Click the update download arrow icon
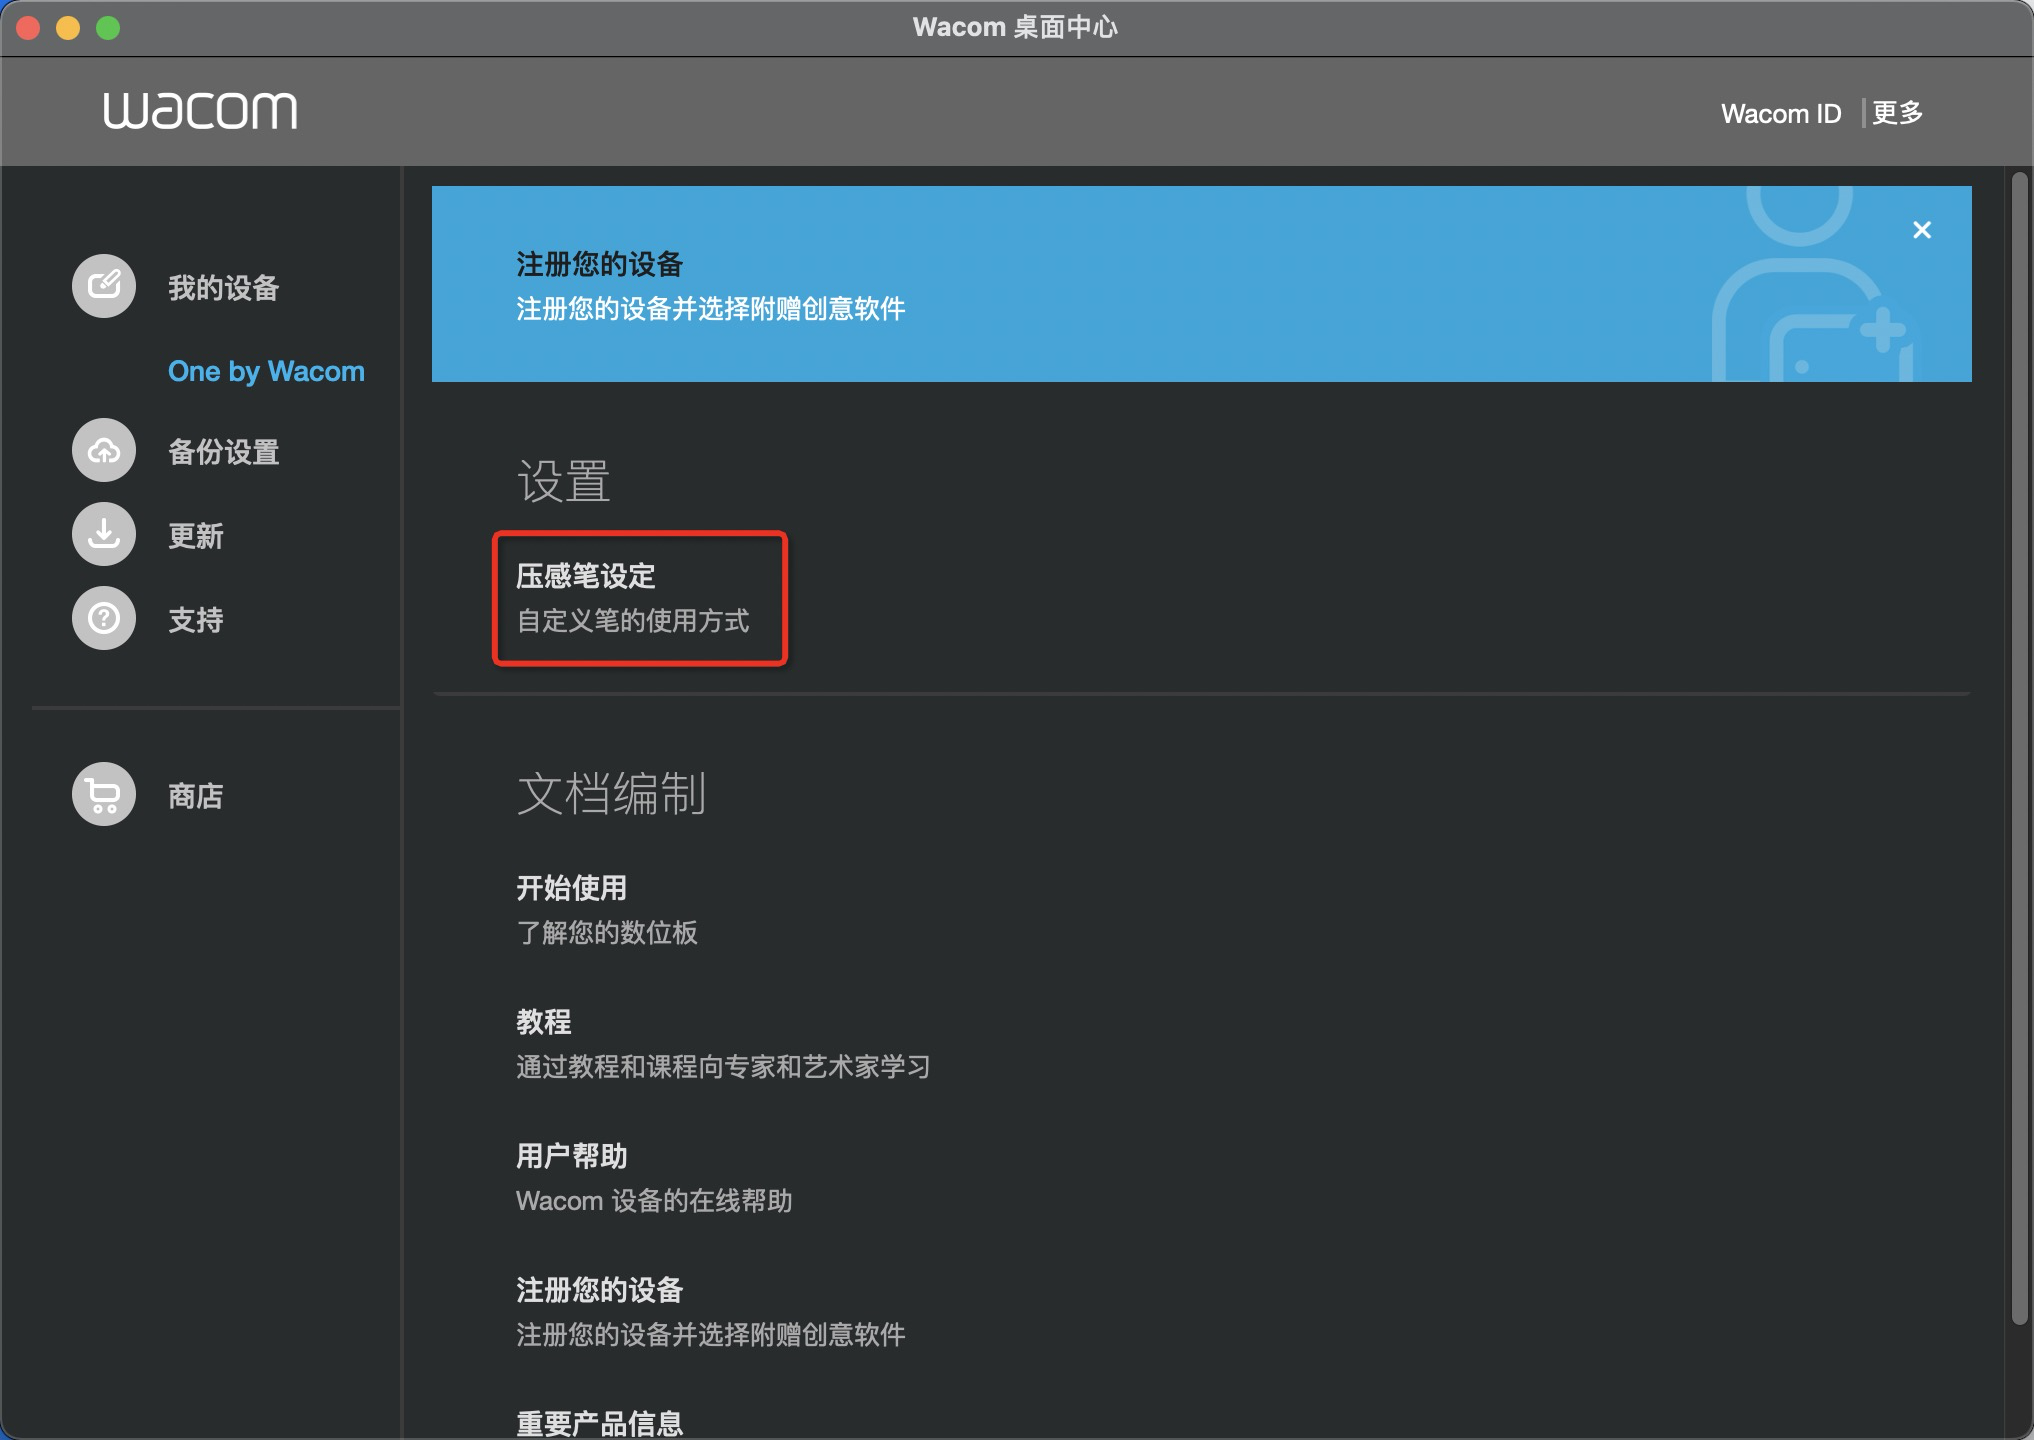Image resolution: width=2034 pixels, height=1440 pixels. pos(104,534)
